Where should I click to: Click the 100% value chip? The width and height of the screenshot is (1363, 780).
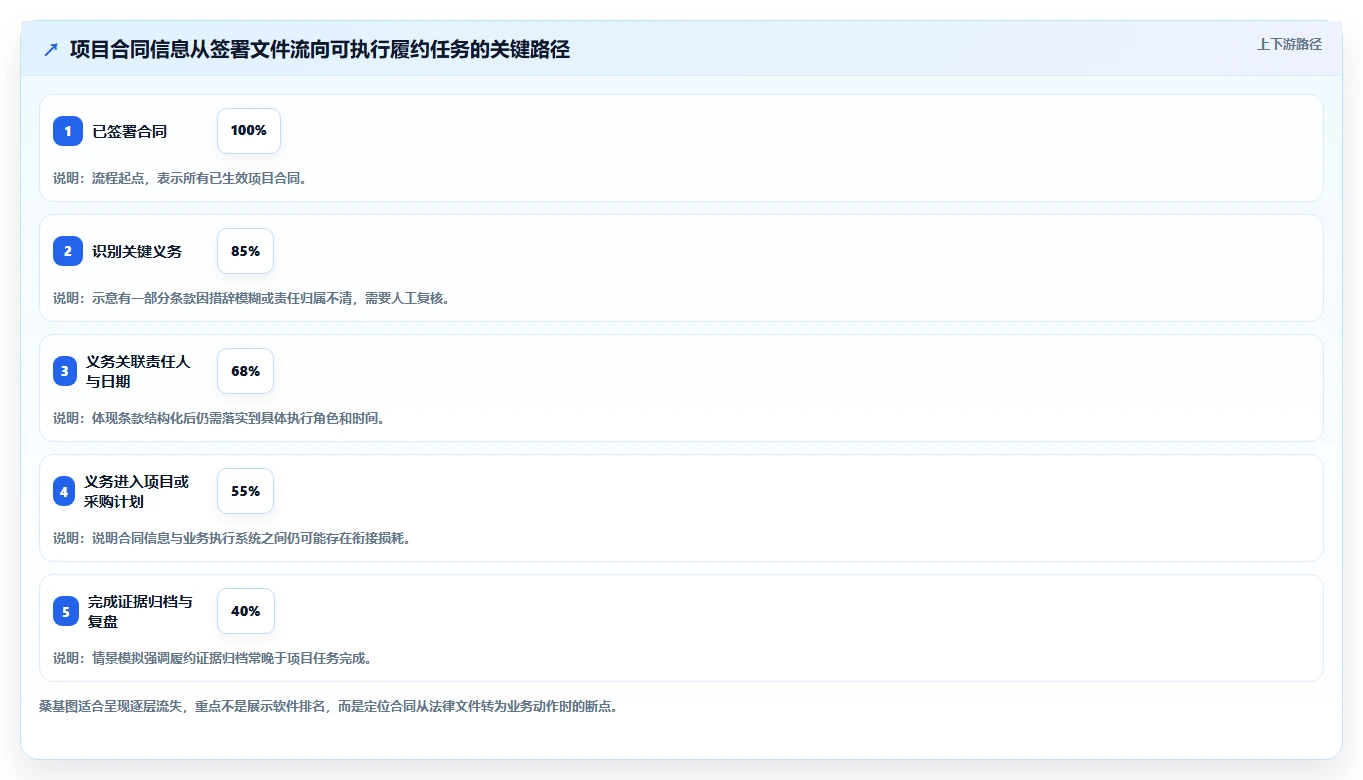click(249, 131)
